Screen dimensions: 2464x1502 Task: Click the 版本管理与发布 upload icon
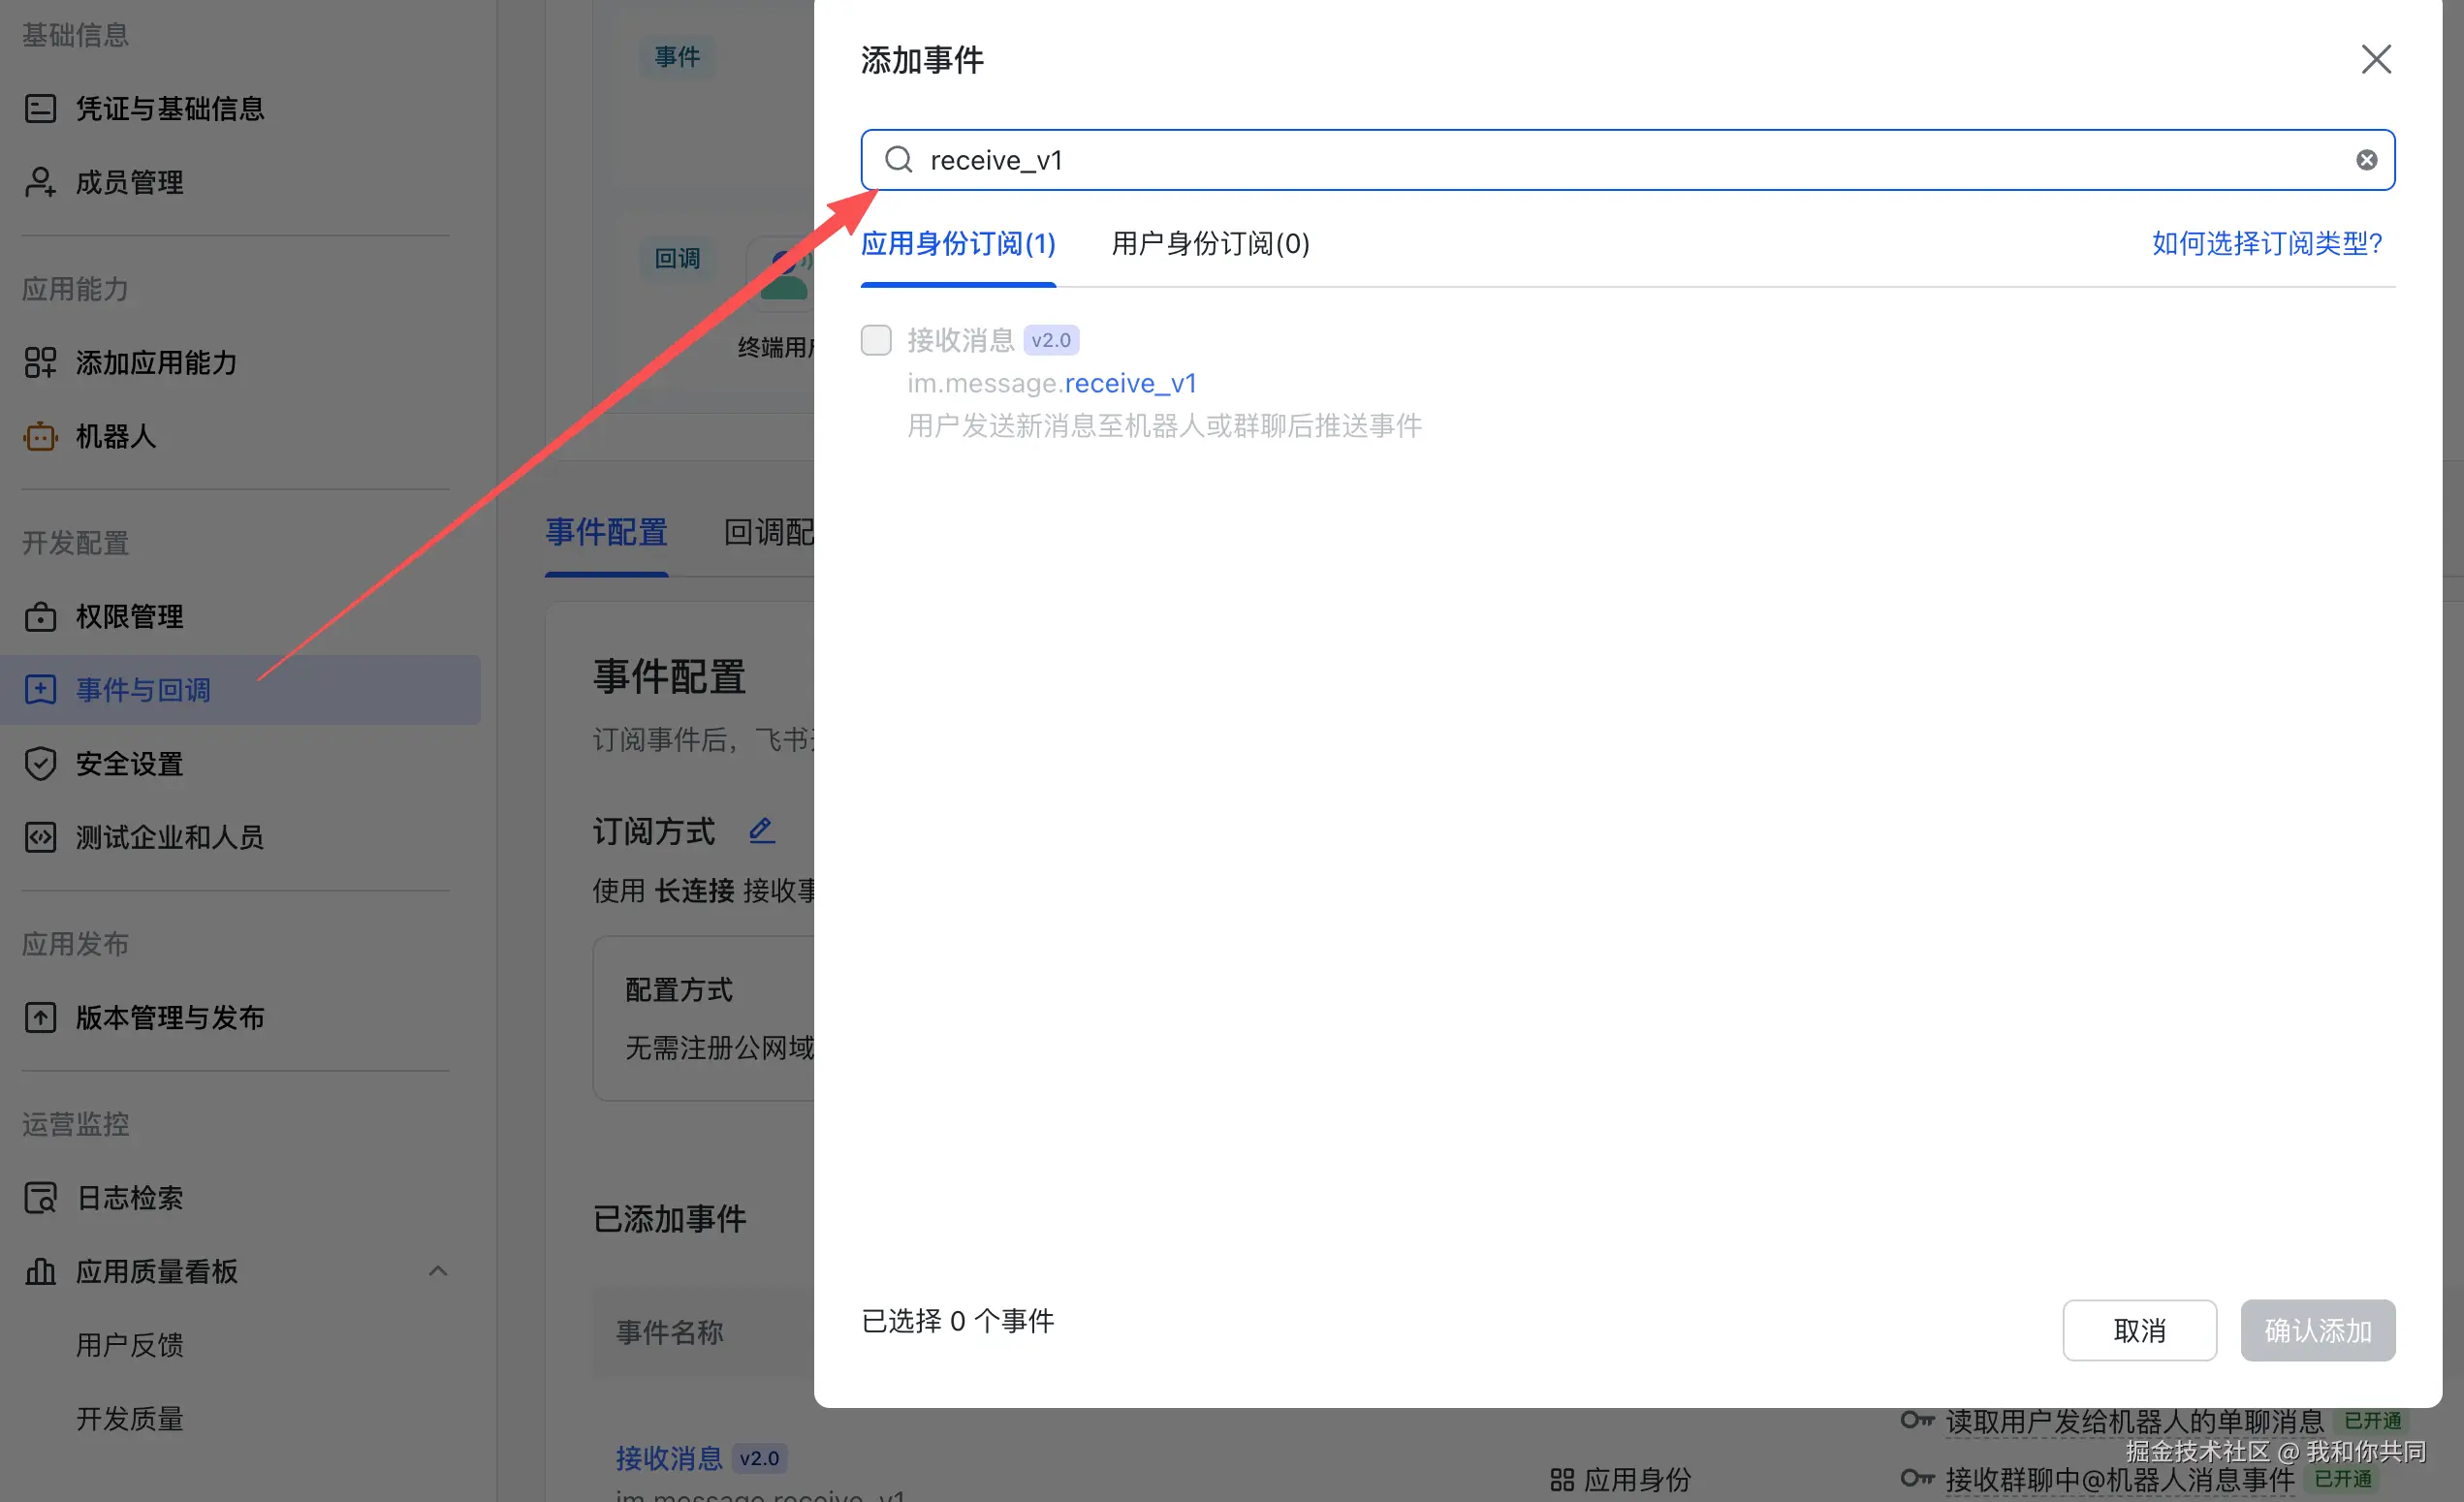40,1018
